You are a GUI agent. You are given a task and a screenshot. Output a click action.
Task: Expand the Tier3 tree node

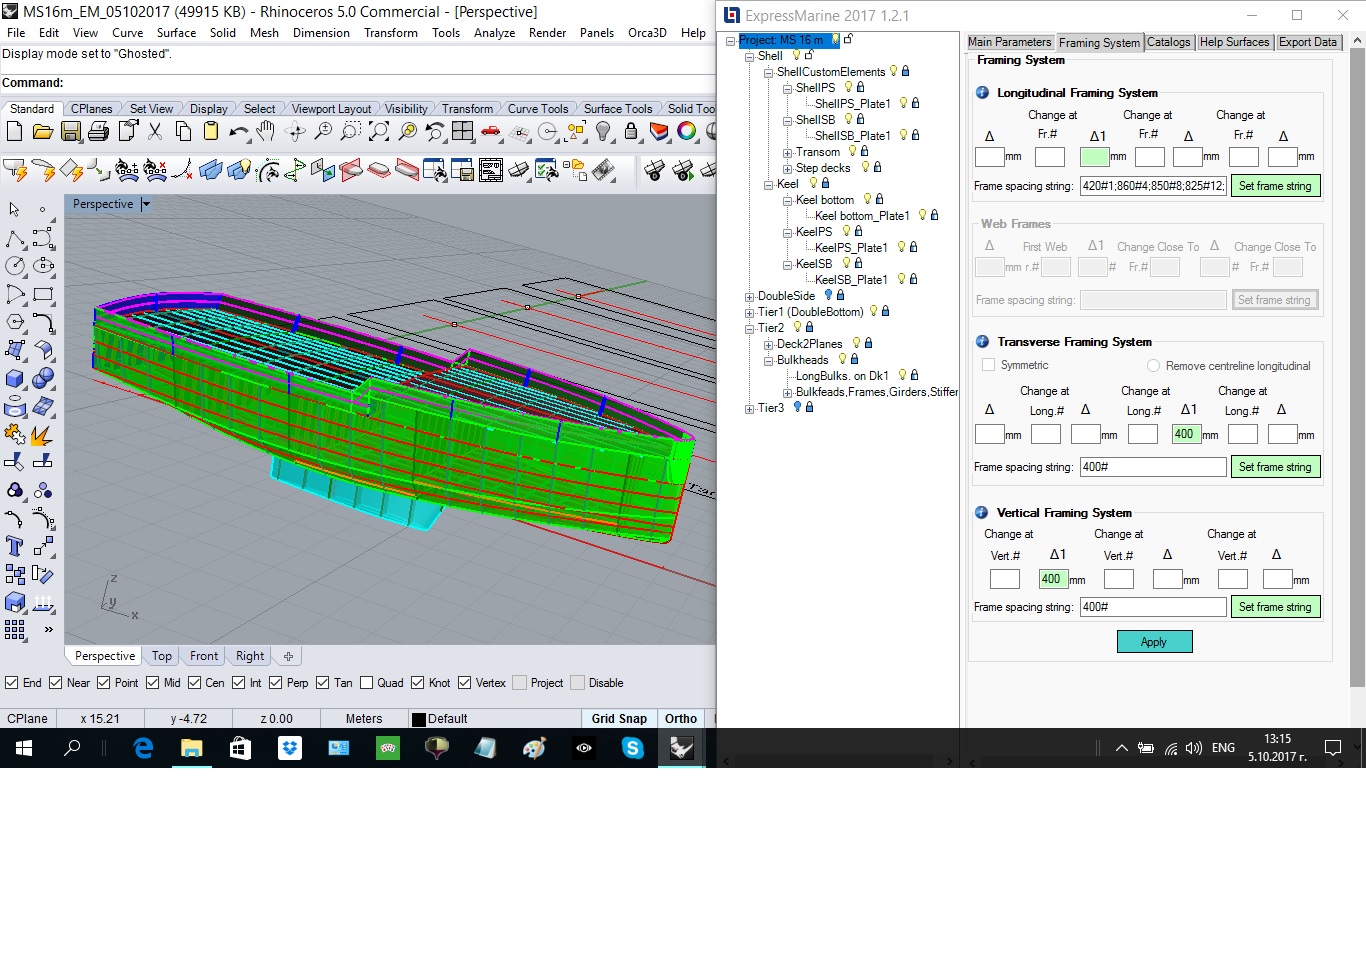click(749, 408)
